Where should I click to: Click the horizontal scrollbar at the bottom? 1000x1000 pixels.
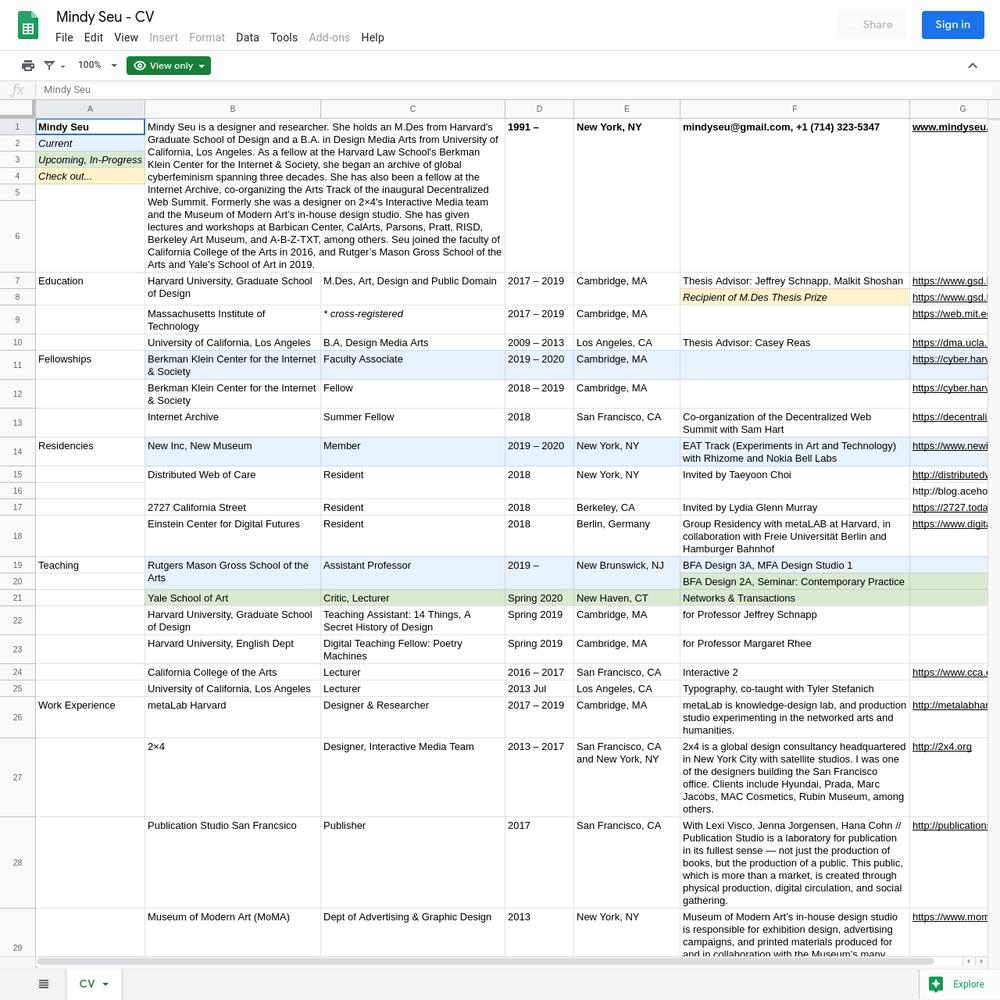click(x=485, y=961)
